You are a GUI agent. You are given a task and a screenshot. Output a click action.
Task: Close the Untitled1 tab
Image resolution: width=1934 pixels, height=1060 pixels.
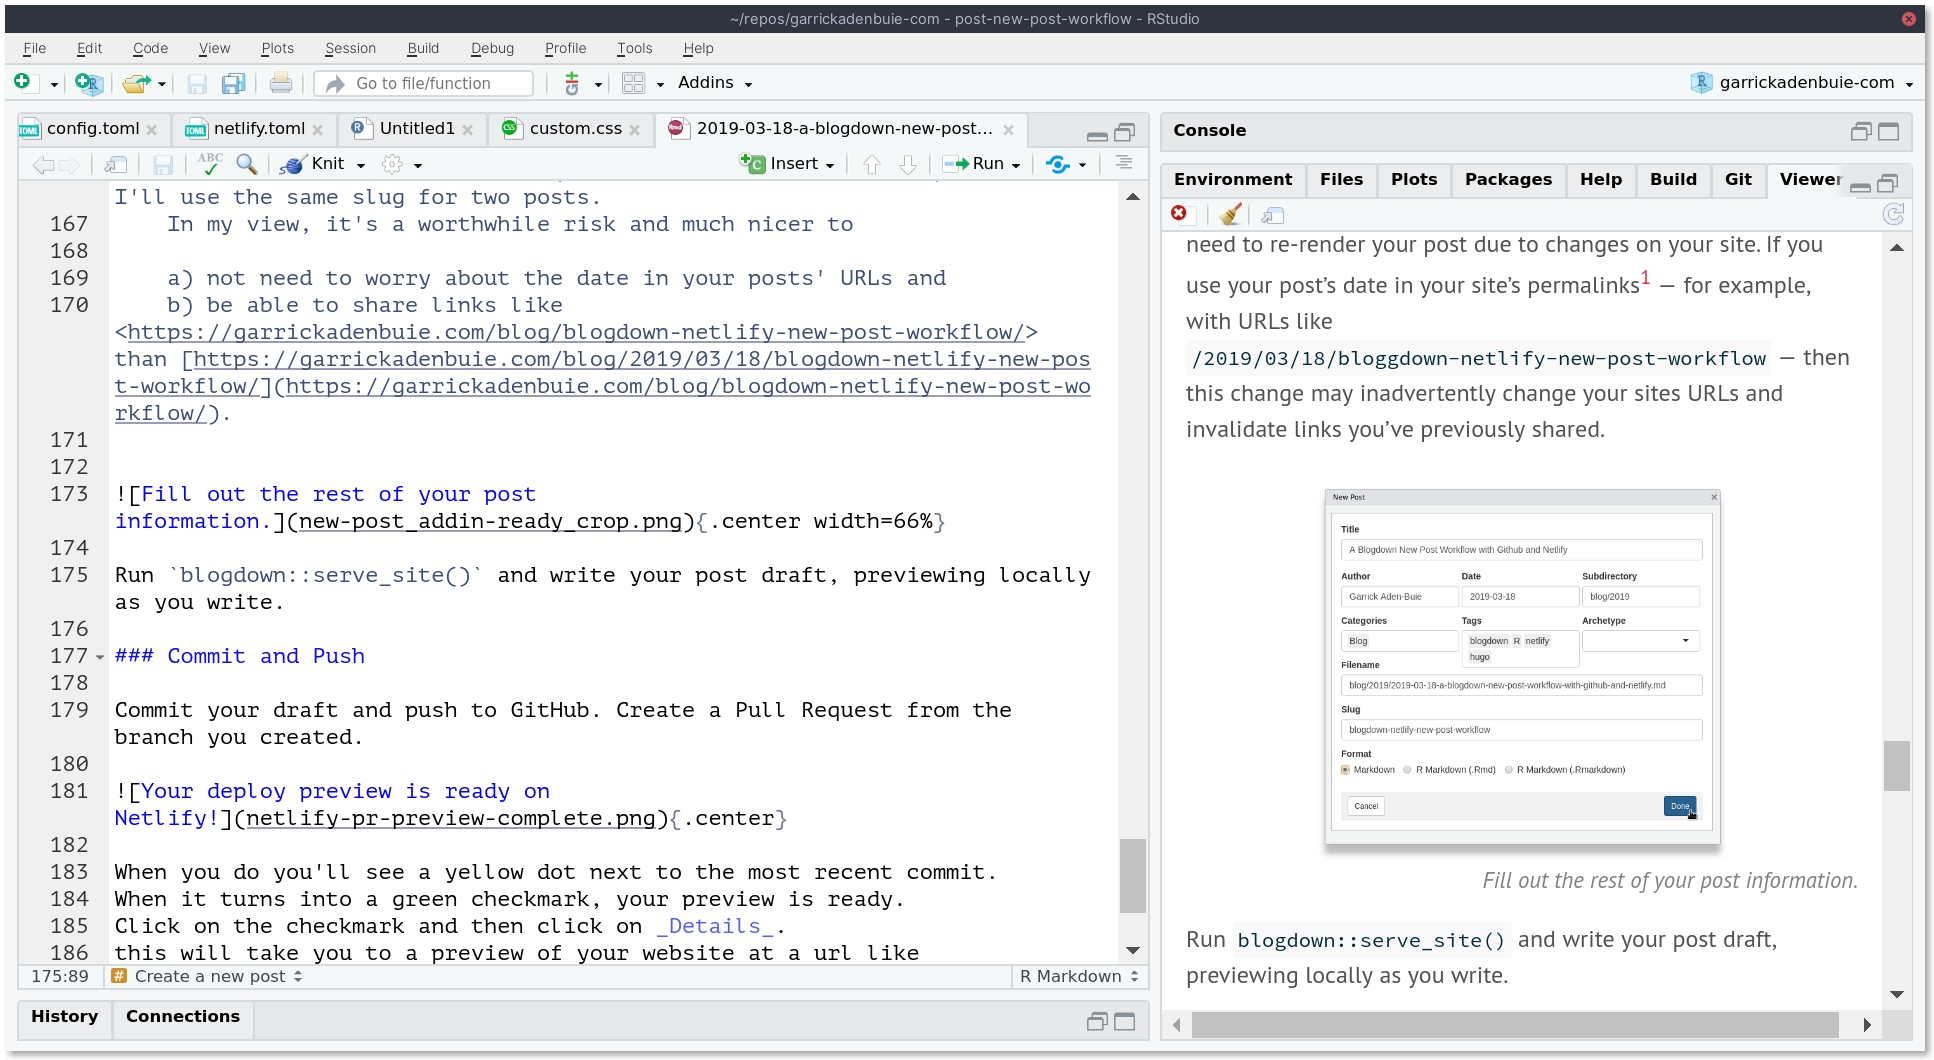[x=467, y=130]
